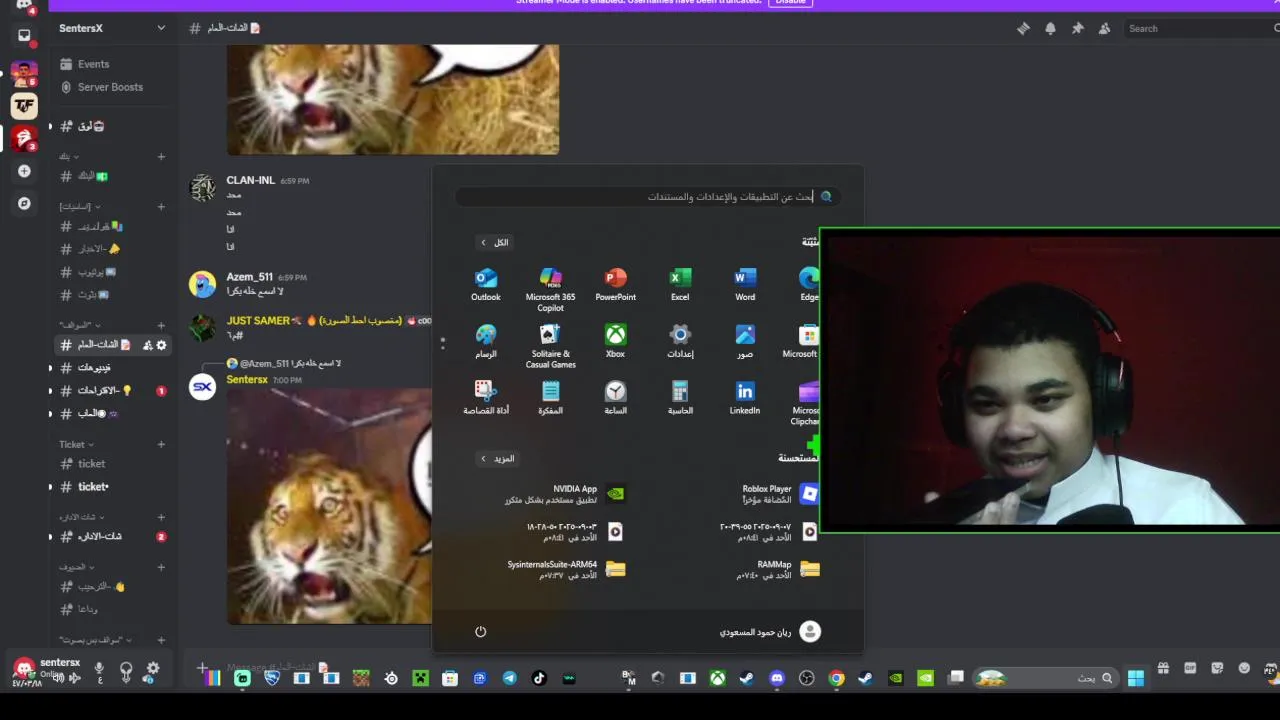Open the tiger image posted by Sentersx

point(329,506)
